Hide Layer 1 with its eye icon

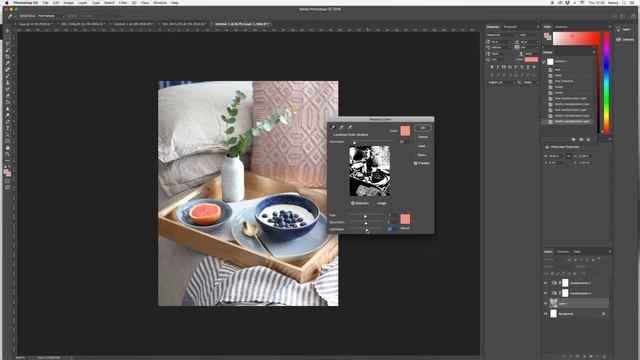546,303
